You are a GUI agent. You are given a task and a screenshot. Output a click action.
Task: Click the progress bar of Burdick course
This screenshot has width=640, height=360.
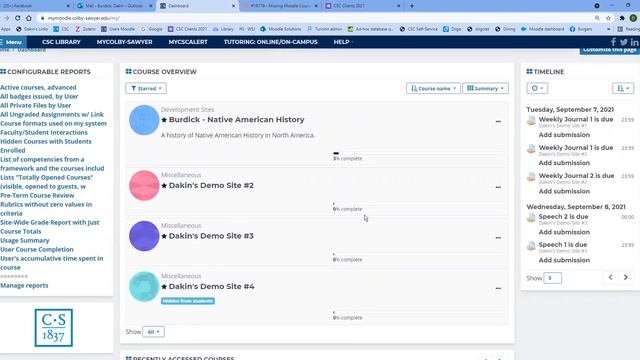[418, 153]
